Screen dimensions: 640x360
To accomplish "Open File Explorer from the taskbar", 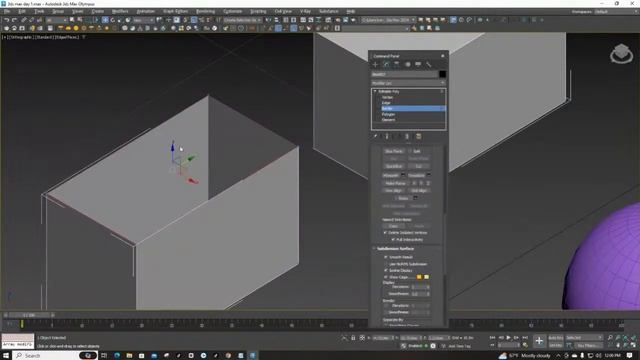I will click(129, 356).
